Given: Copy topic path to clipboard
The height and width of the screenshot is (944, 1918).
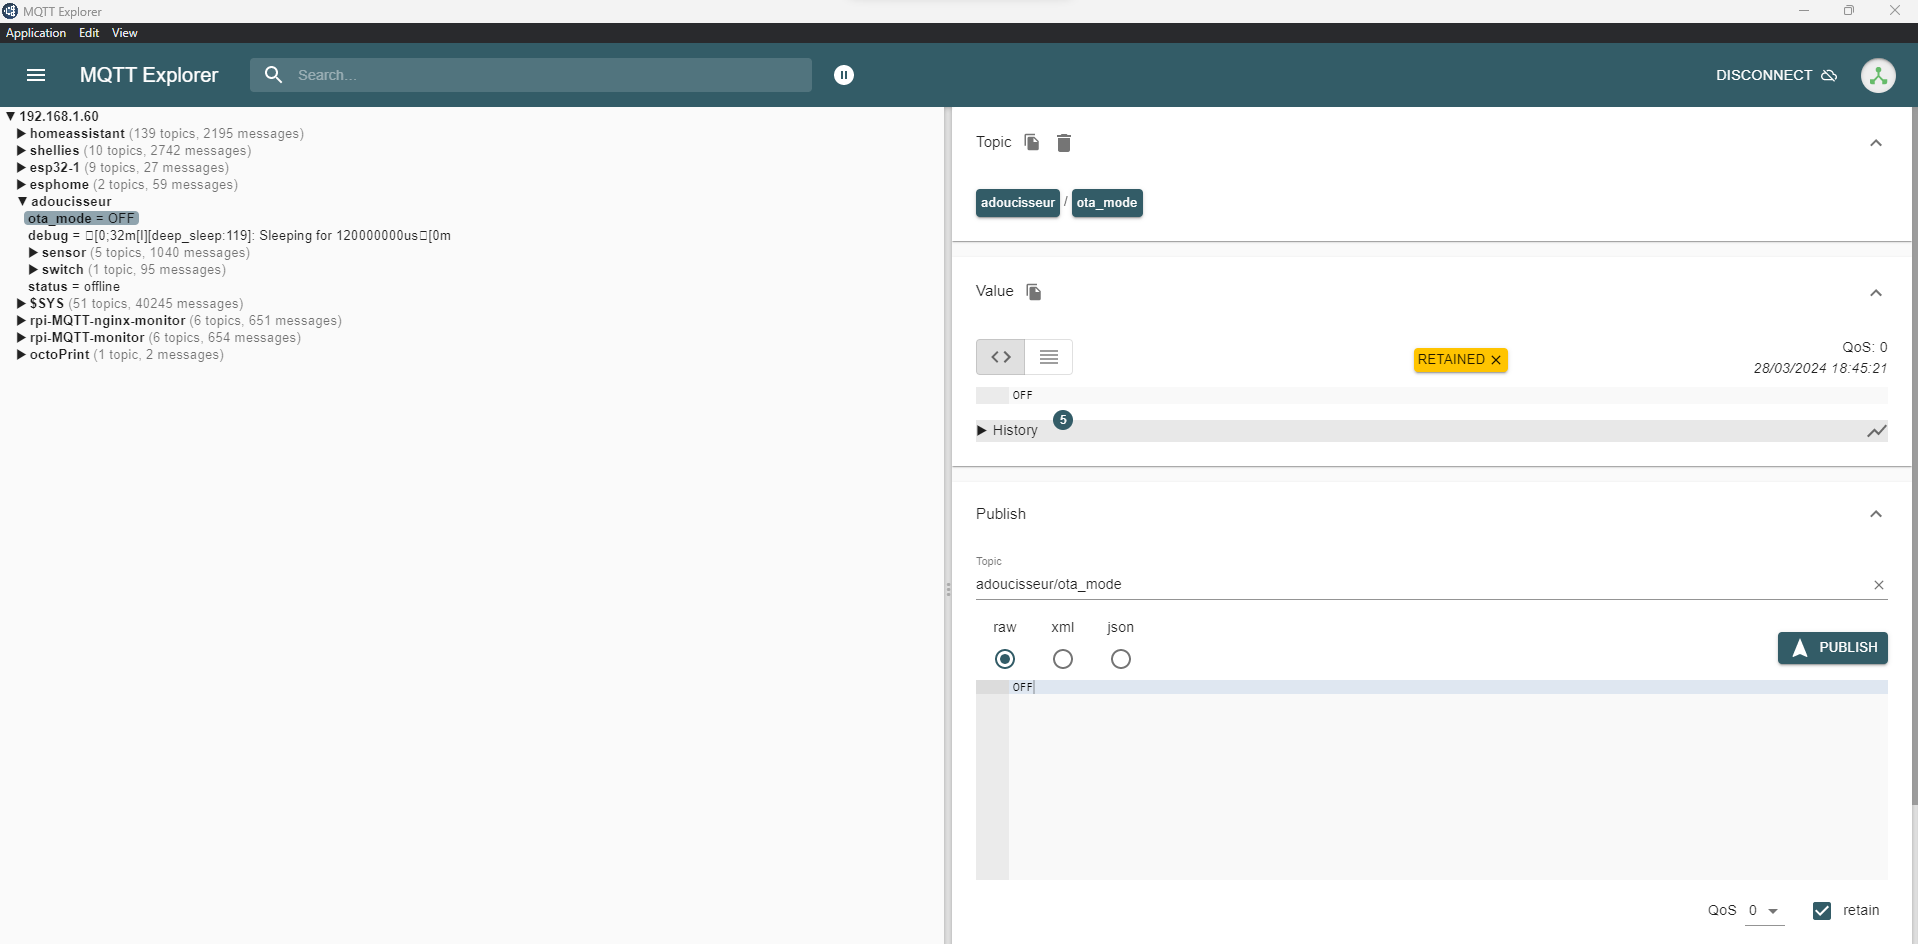Looking at the screenshot, I should (x=1032, y=142).
